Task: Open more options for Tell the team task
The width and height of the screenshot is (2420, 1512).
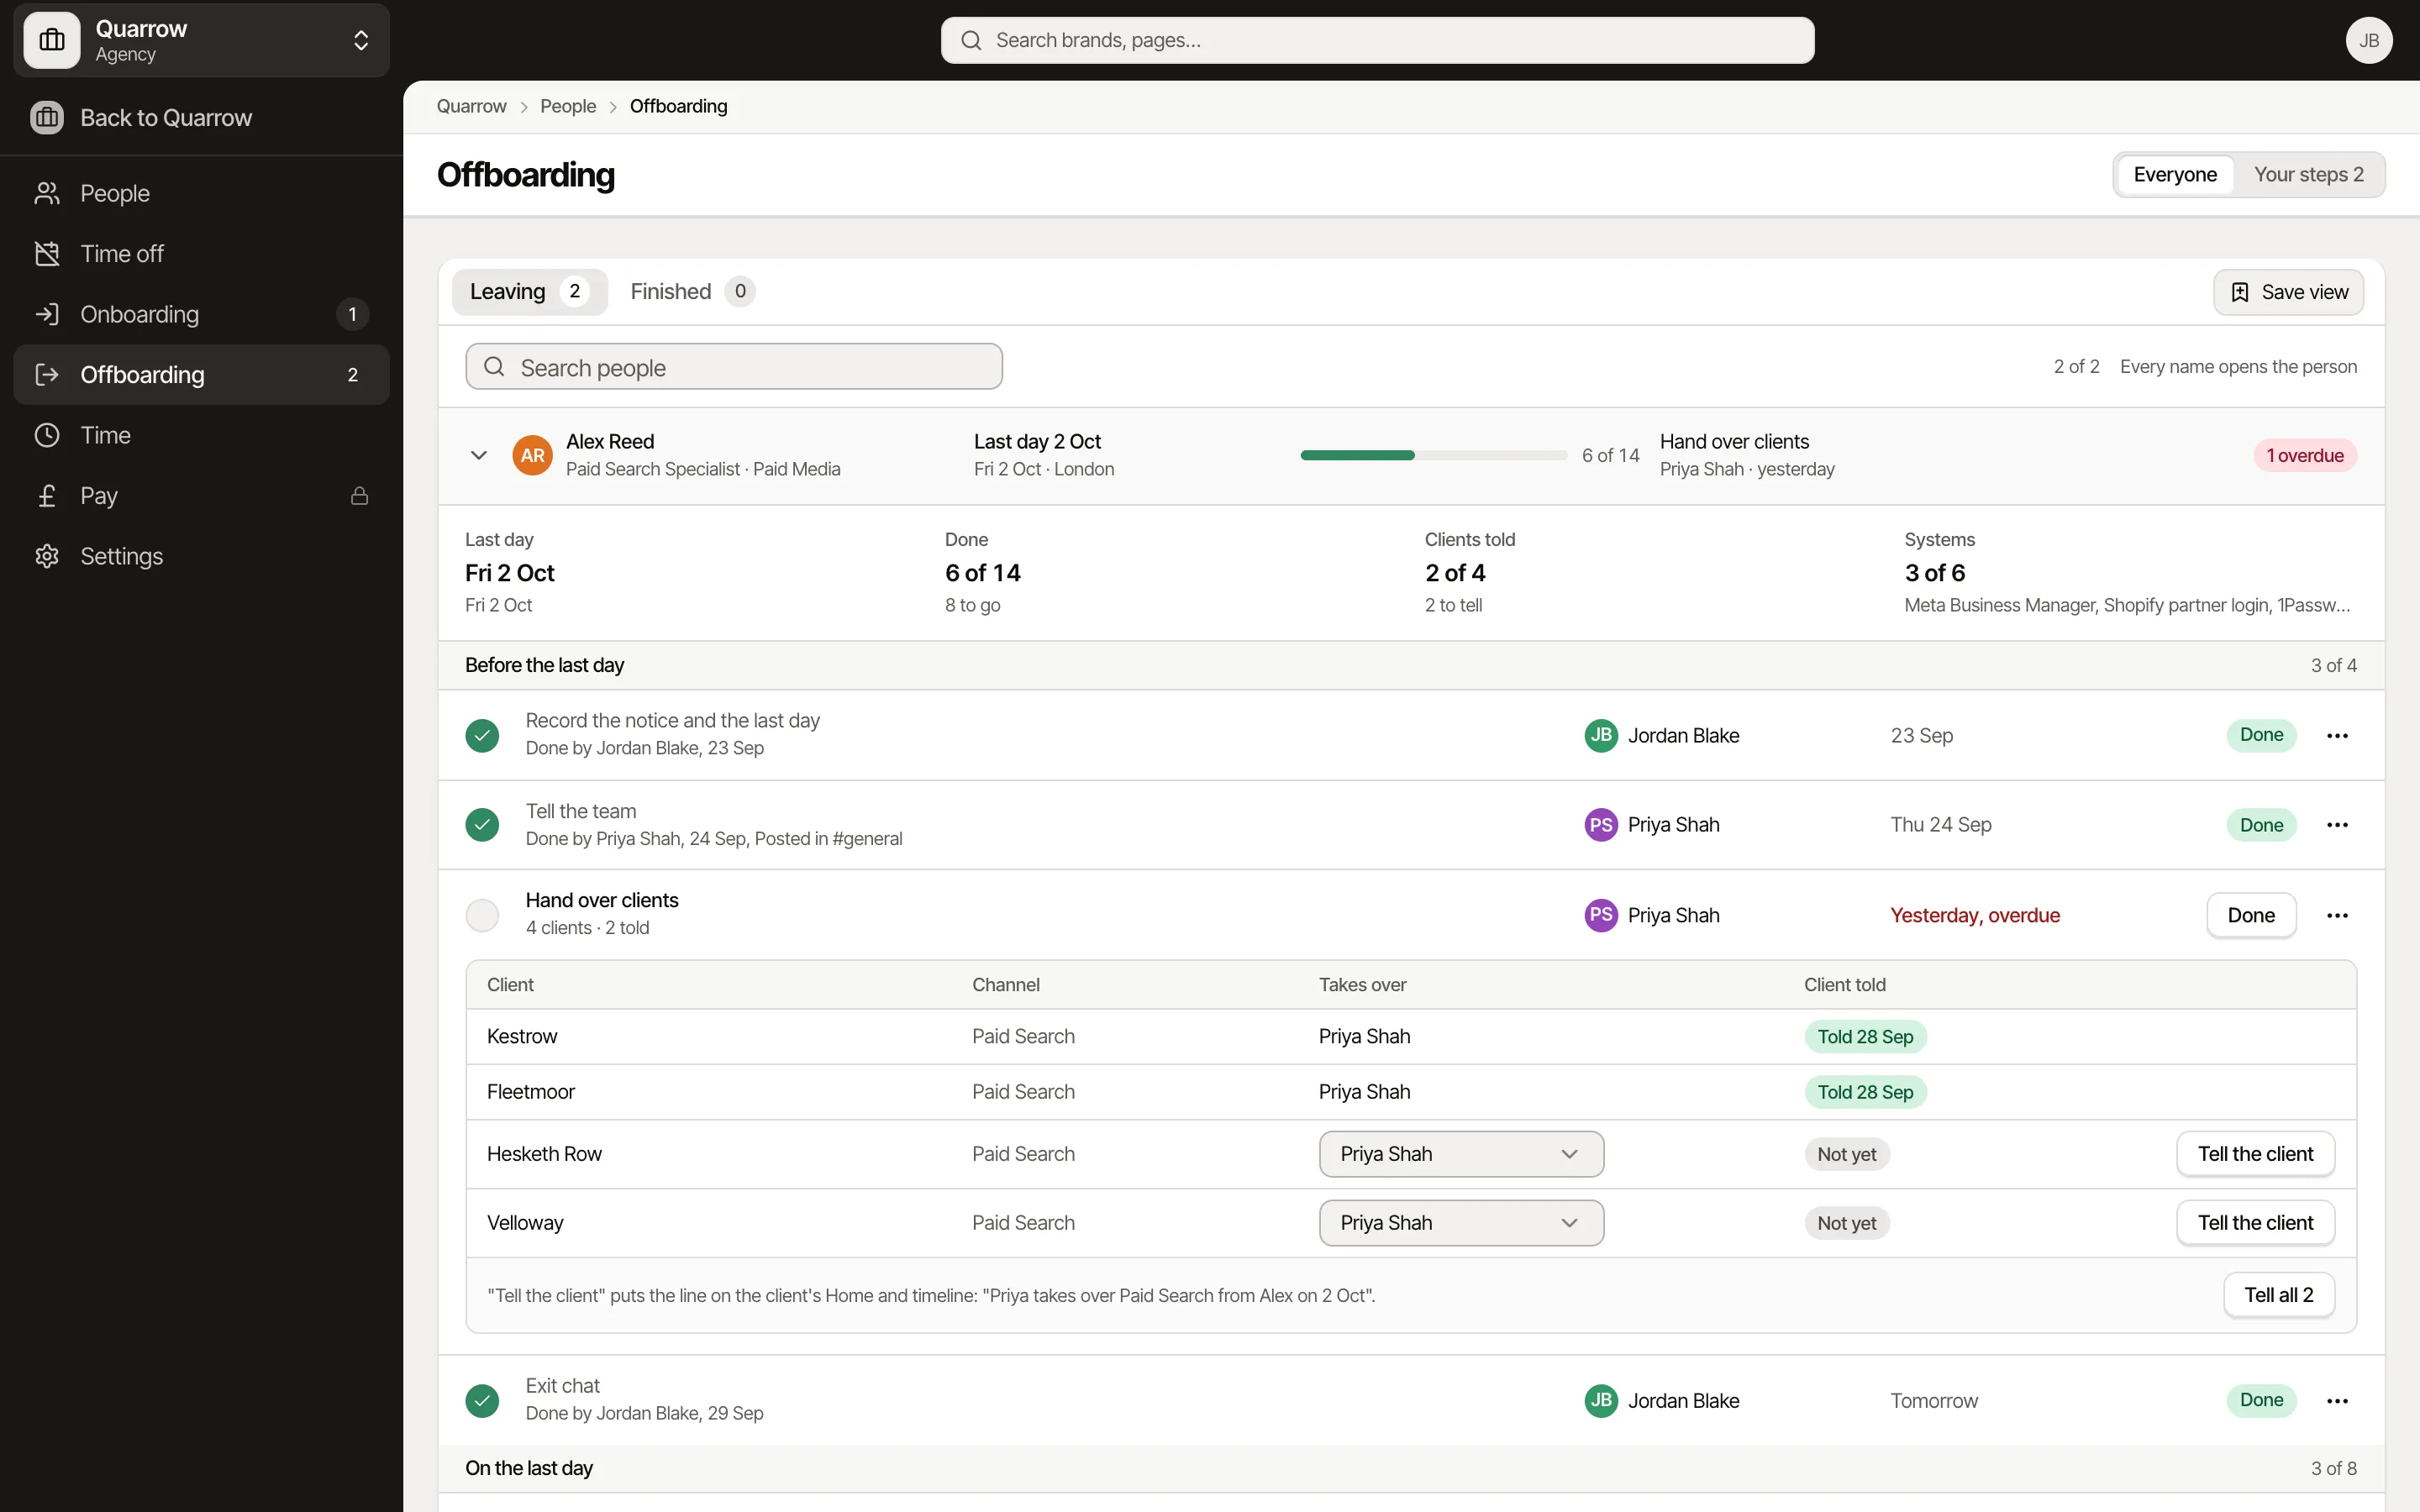Action: coord(2337,825)
